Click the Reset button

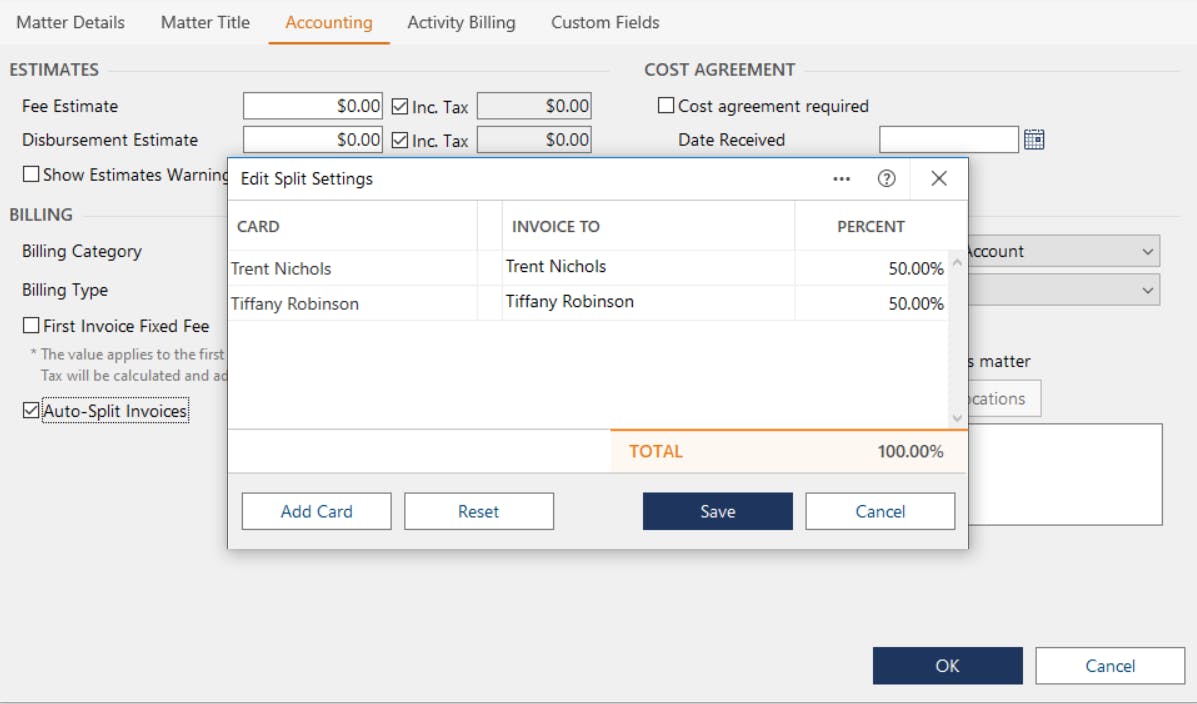(478, 511)
